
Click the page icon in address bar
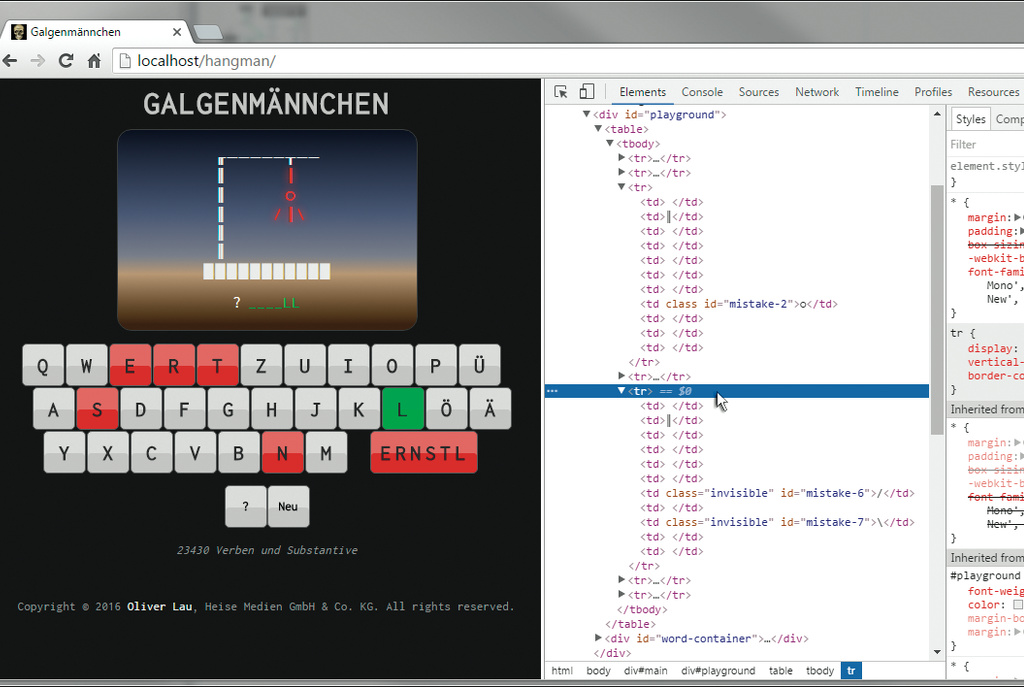click(x=124, y=61)
